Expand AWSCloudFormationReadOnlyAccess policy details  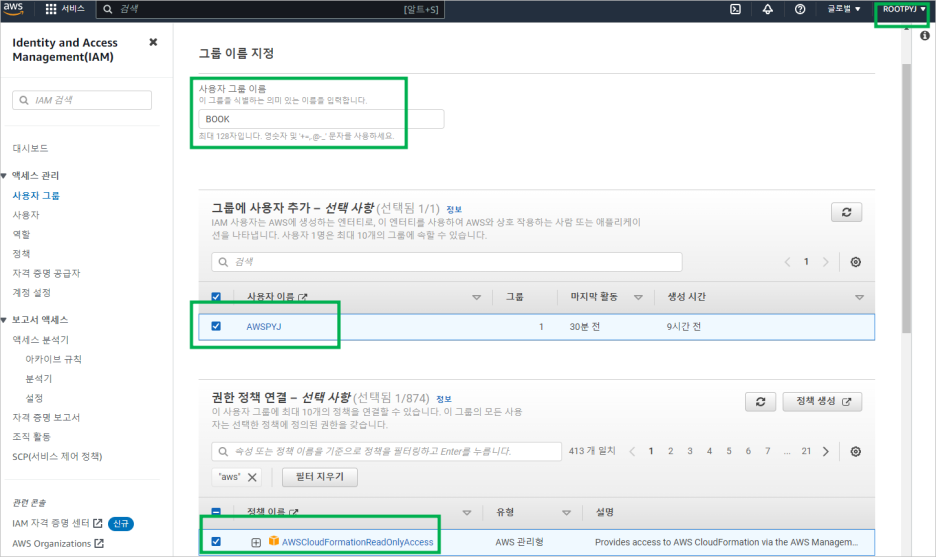(255, 542)
